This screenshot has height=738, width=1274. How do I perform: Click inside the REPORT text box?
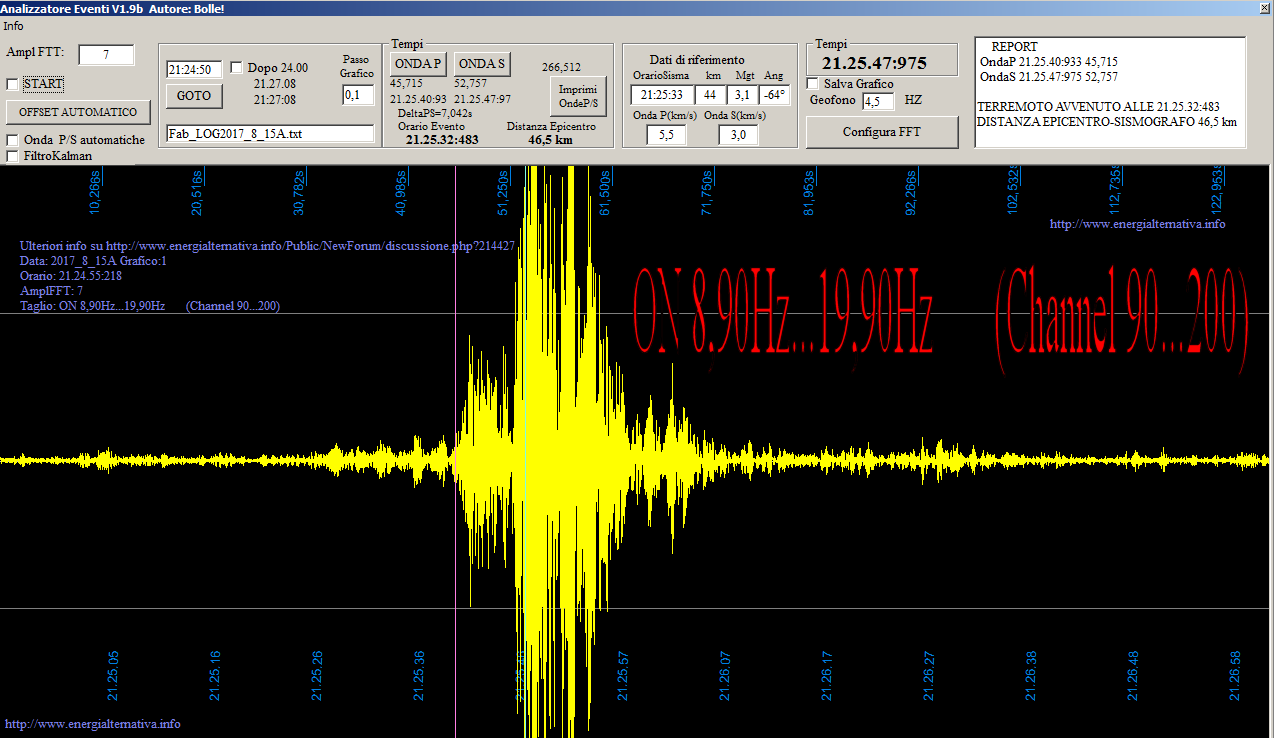1110,92
